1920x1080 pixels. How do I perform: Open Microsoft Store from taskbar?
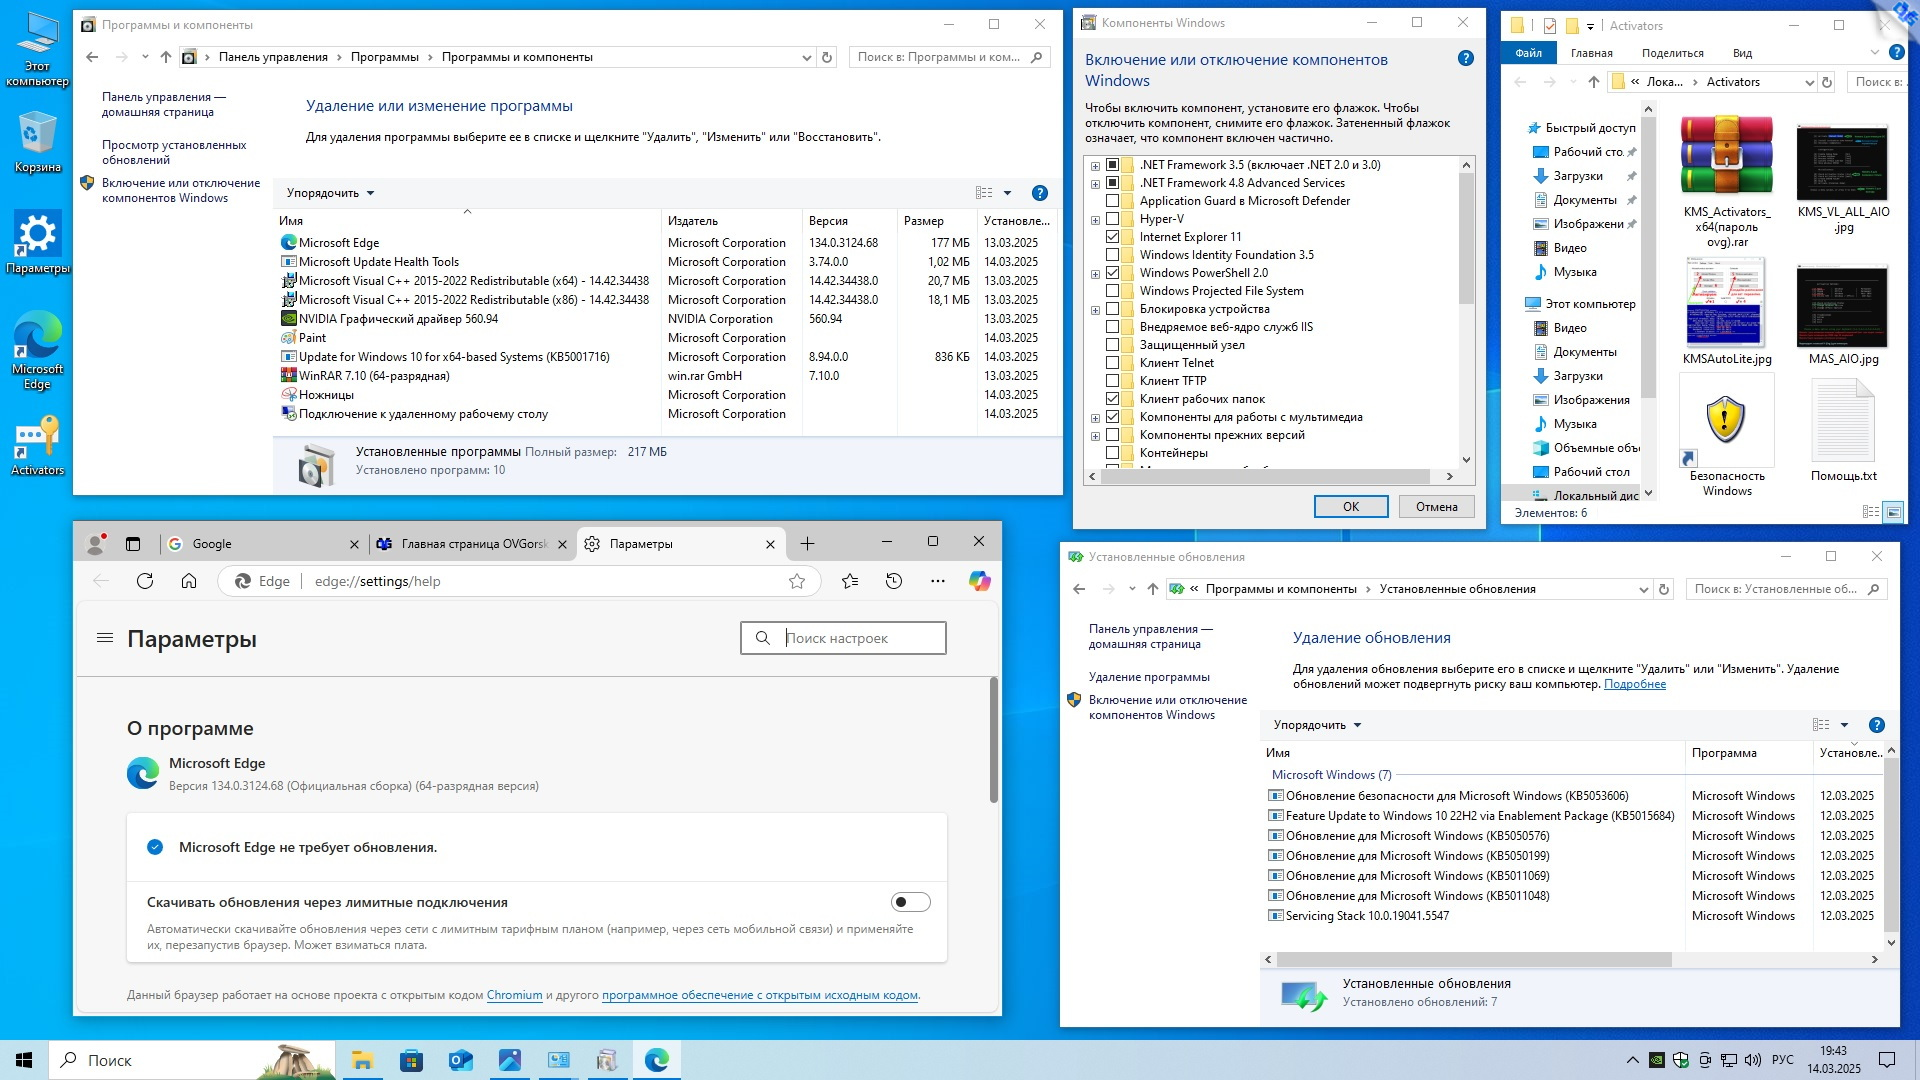pyautogui.click(x=411, y=1060)
